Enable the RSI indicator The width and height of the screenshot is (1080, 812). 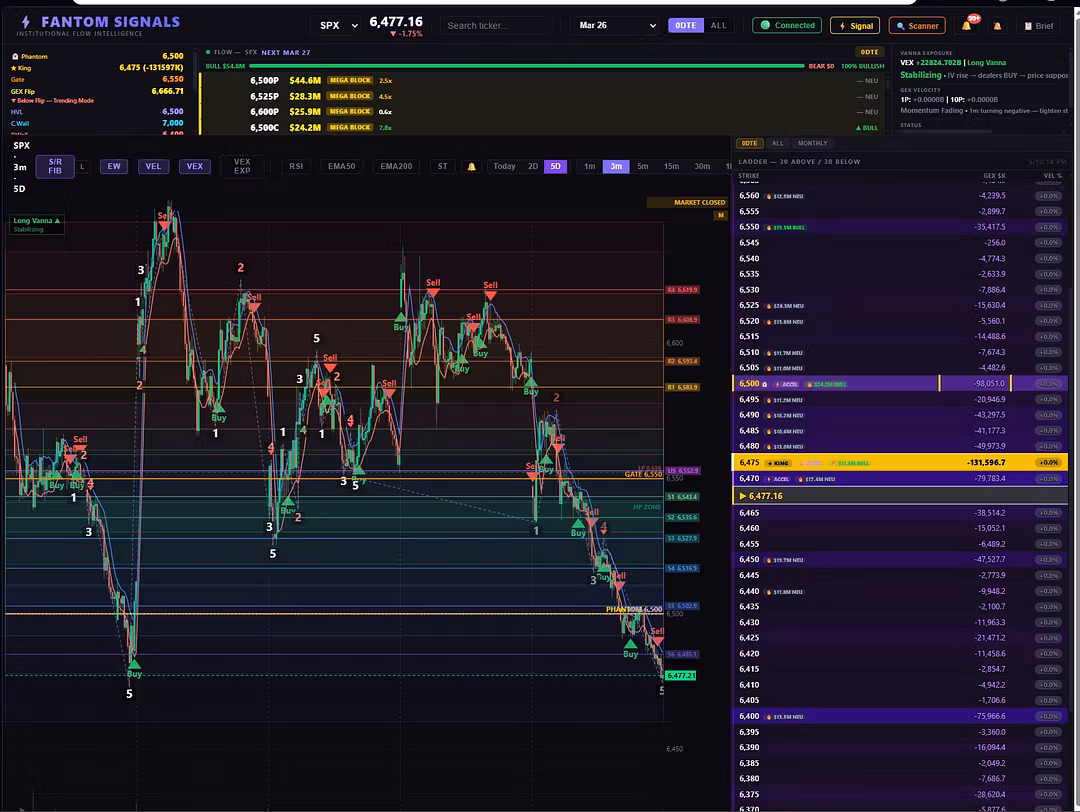click(x=295, y=167)
